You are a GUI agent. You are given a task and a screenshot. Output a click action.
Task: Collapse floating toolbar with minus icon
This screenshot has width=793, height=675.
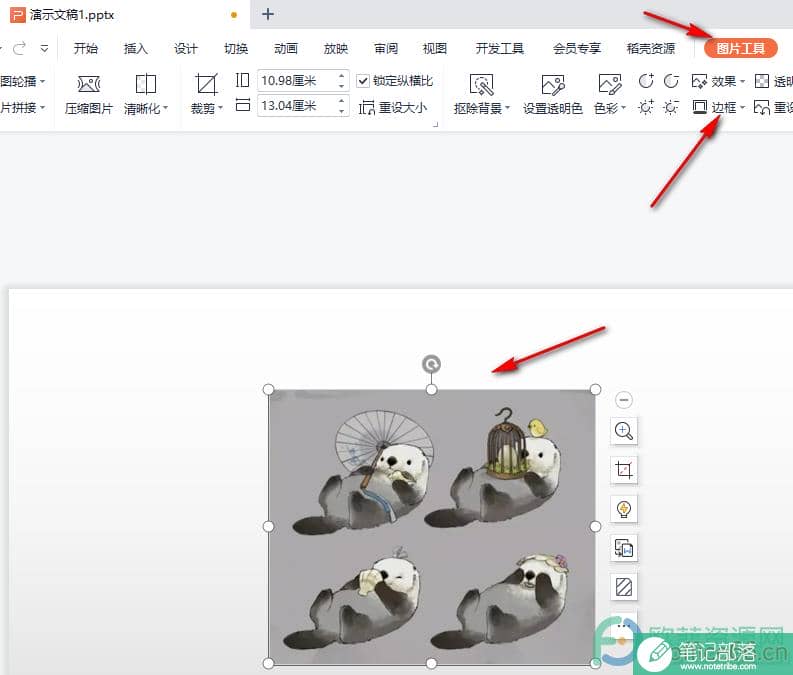624,400
